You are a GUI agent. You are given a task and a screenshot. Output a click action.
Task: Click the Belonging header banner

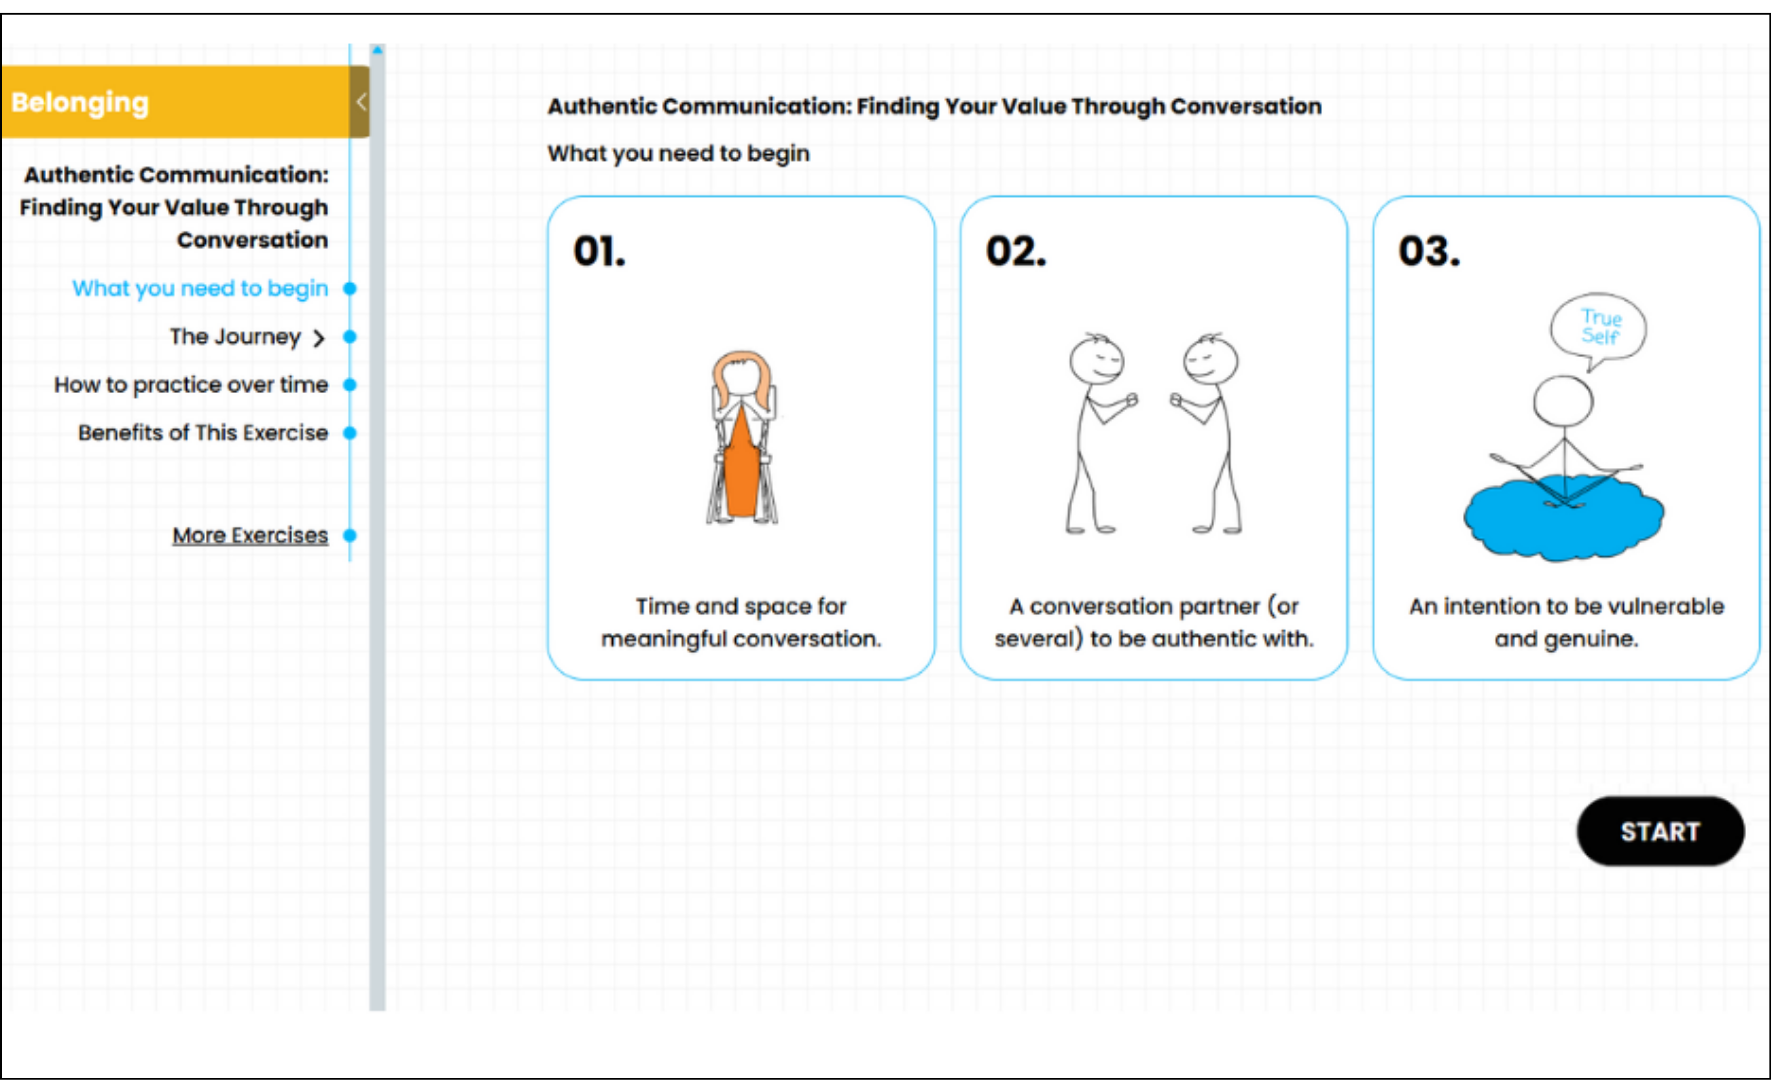pos(175,102)
